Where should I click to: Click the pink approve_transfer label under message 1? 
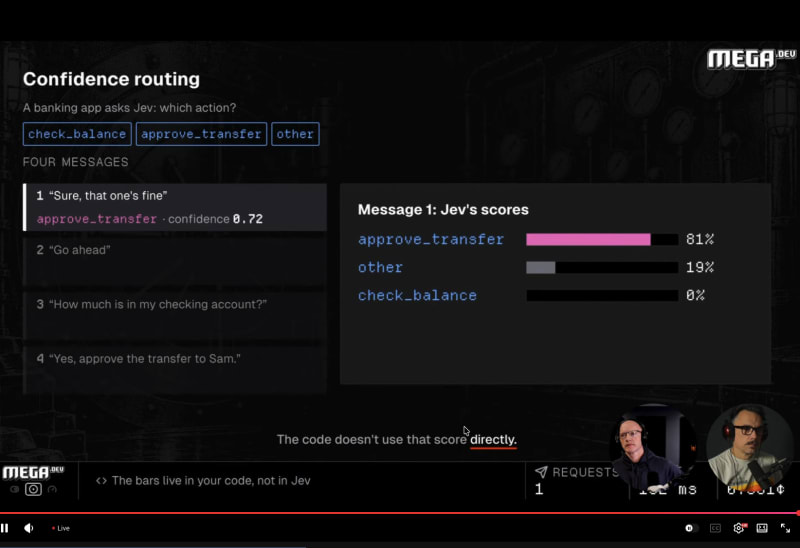pyautogui.click(x=97, y=219)
